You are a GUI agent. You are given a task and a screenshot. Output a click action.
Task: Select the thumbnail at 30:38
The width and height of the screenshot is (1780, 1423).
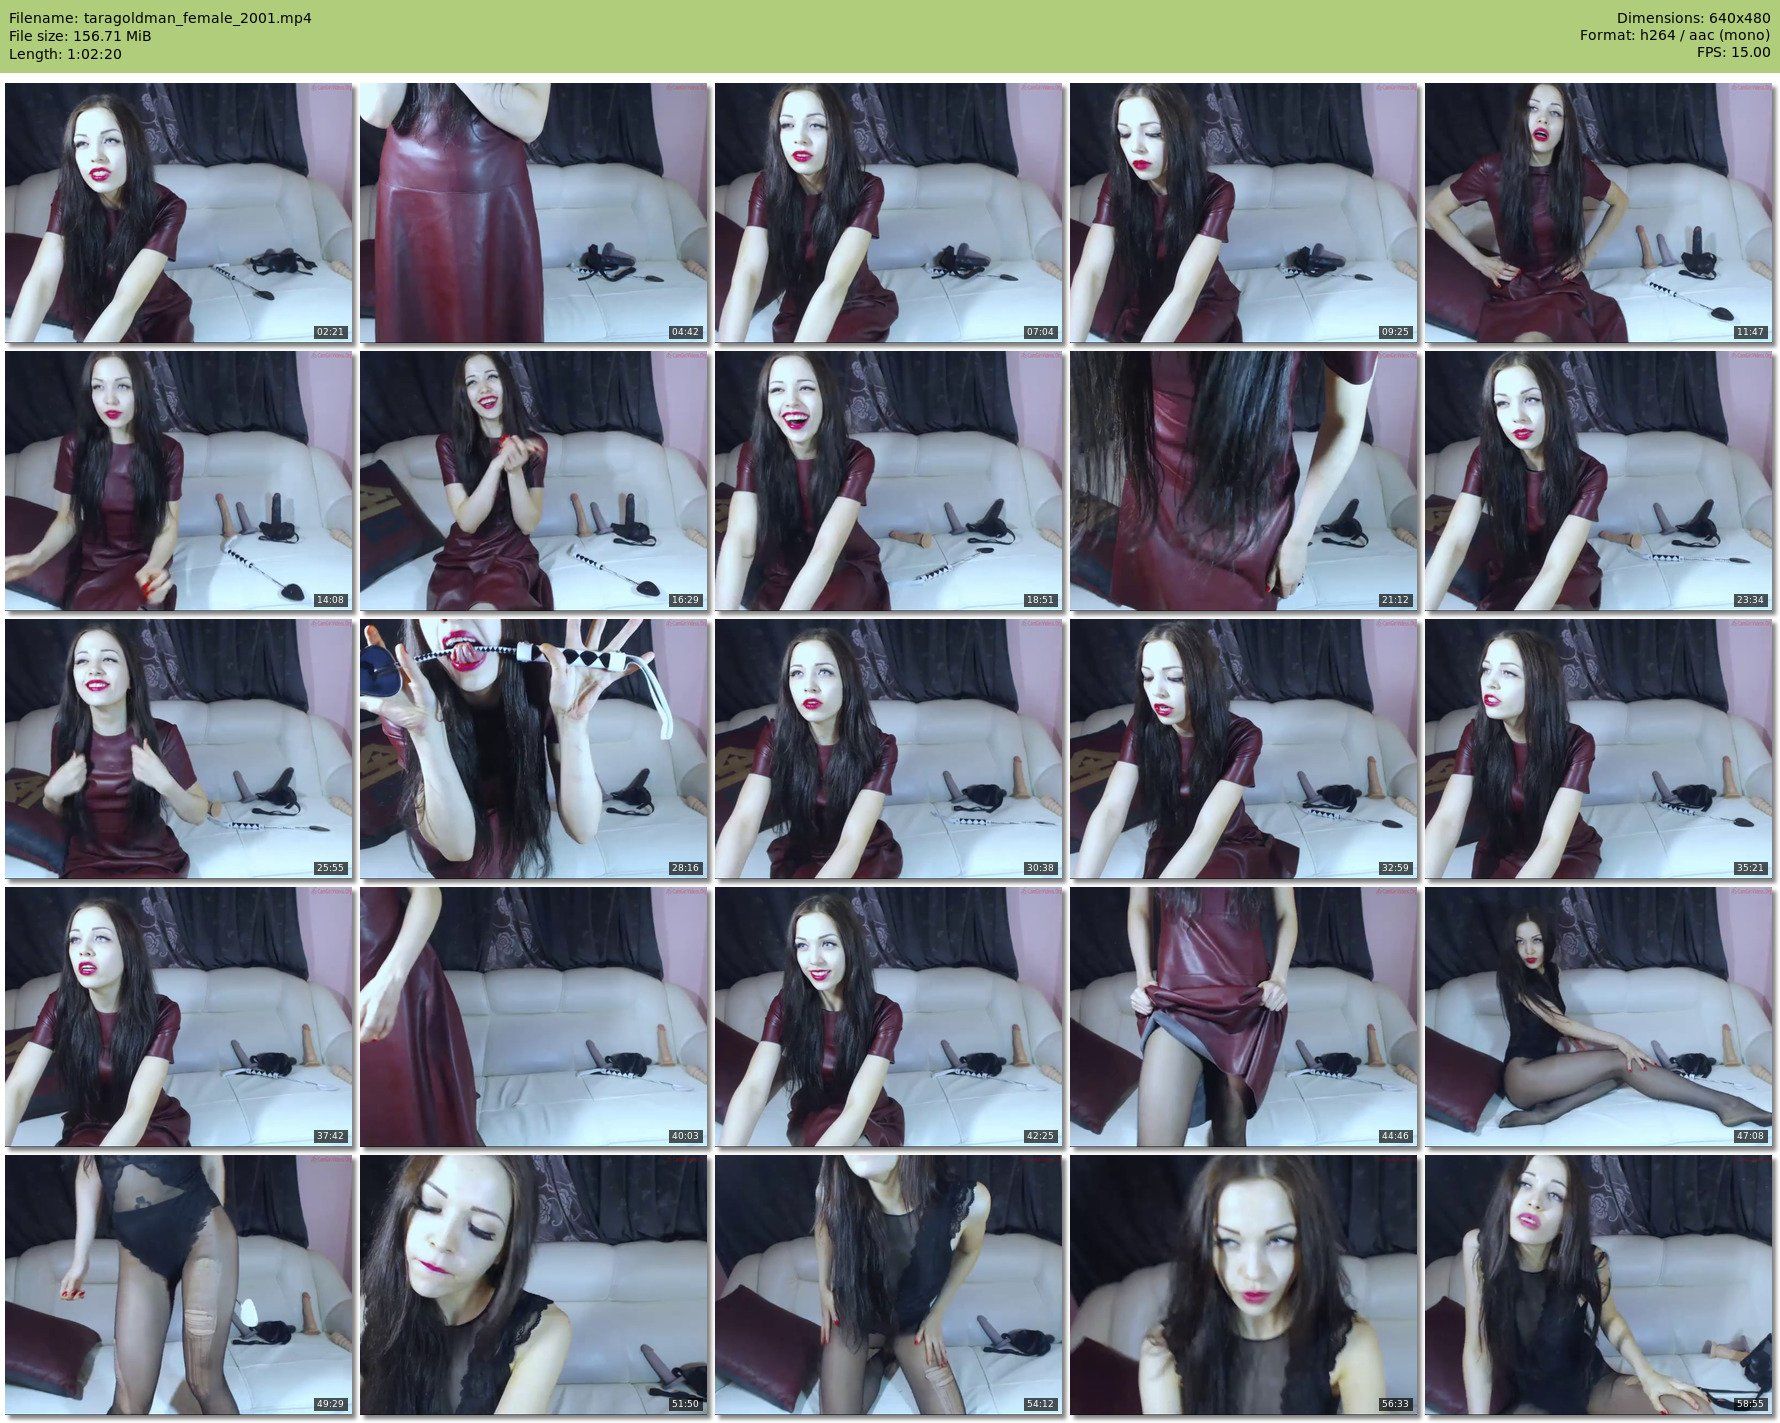point(889,749)
